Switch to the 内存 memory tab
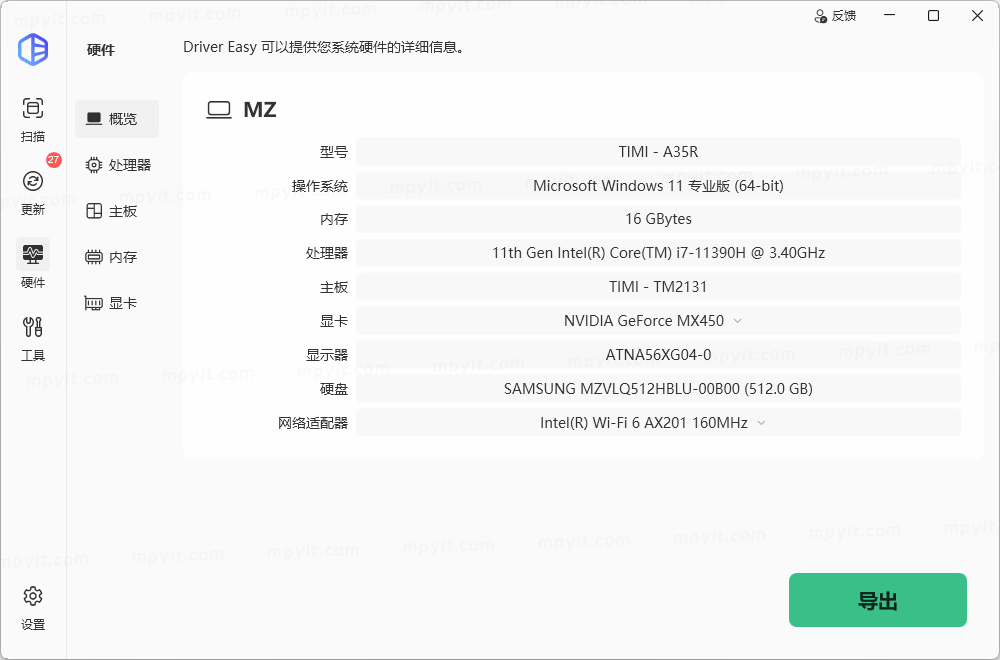The image size is (1000, 660). click(117, 257)
